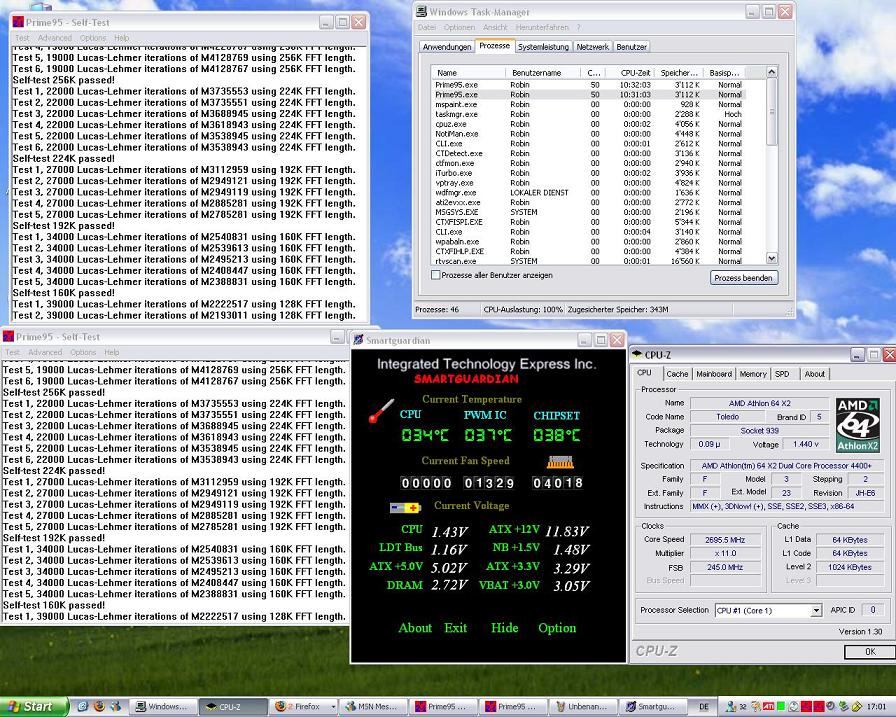
Task: Open the Benutzer tab in Task Manager
Action: click(x=631, y=47)
